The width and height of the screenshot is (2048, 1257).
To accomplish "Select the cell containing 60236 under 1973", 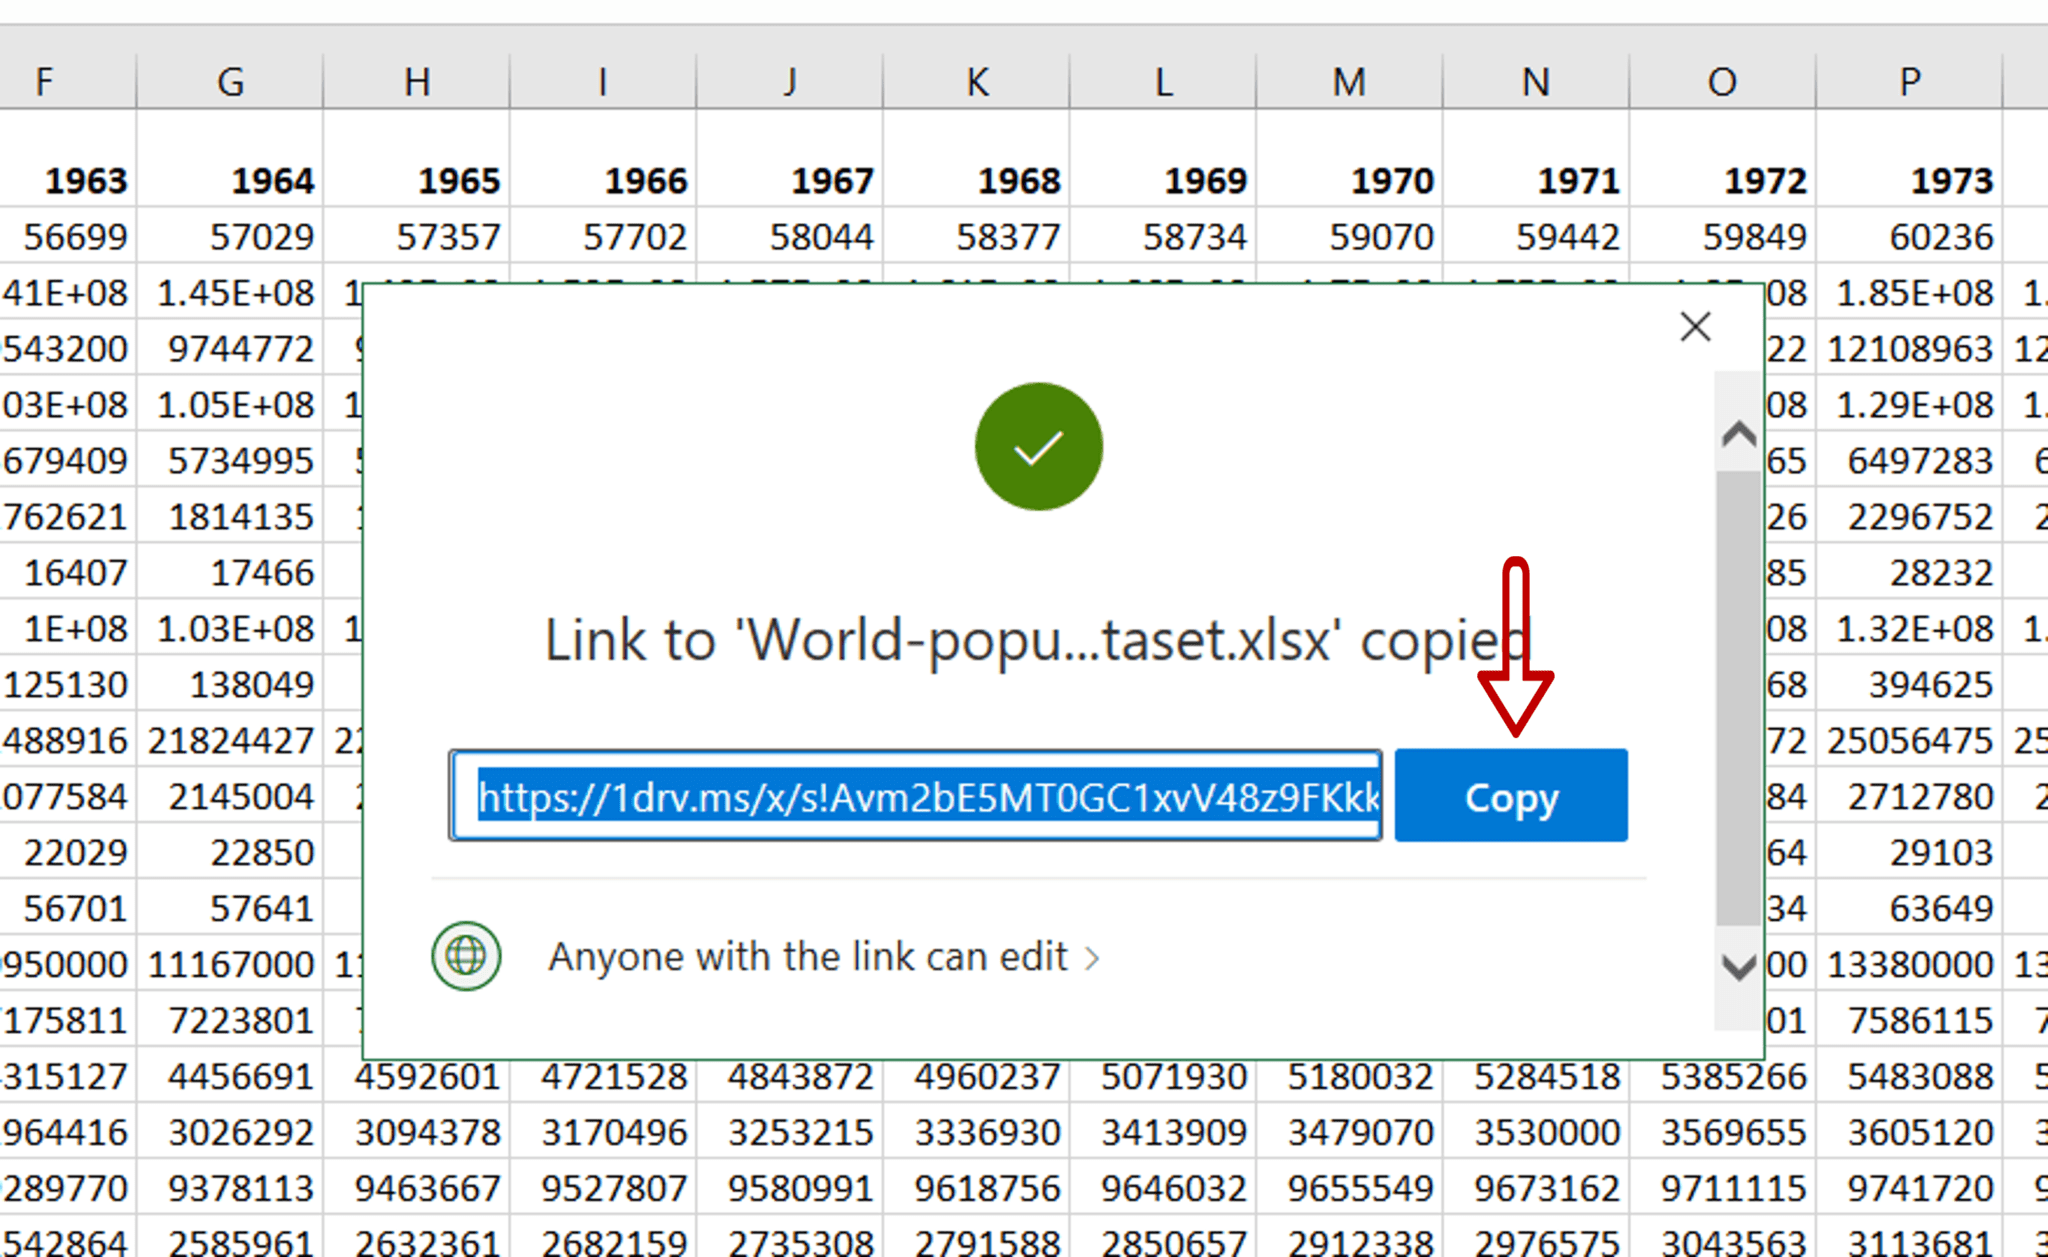I will tap(1911, 236).
